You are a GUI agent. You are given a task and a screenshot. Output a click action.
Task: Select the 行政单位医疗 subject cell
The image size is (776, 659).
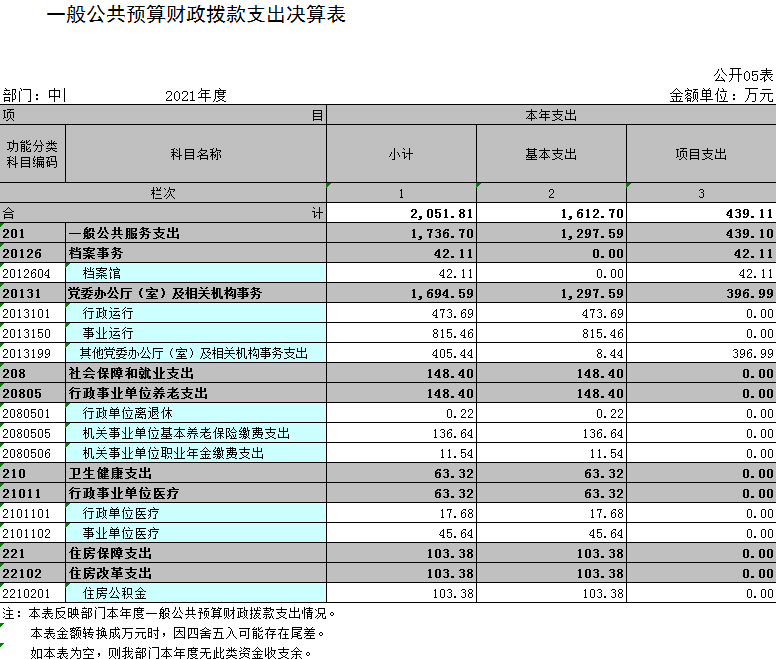pyautogui.click(x=195, y=513)
